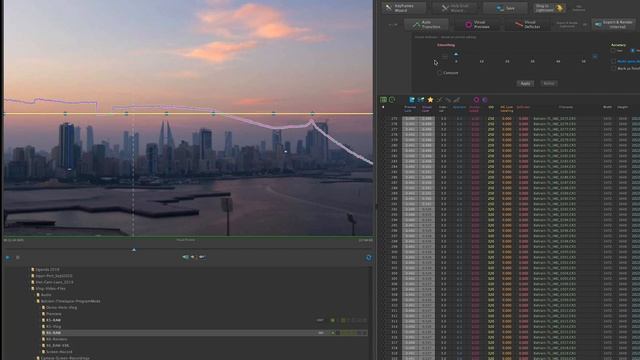Click the rightmost keyframe marker at the curve peak
The height and width of the screenshot is (360, 640).
[312, 114]
